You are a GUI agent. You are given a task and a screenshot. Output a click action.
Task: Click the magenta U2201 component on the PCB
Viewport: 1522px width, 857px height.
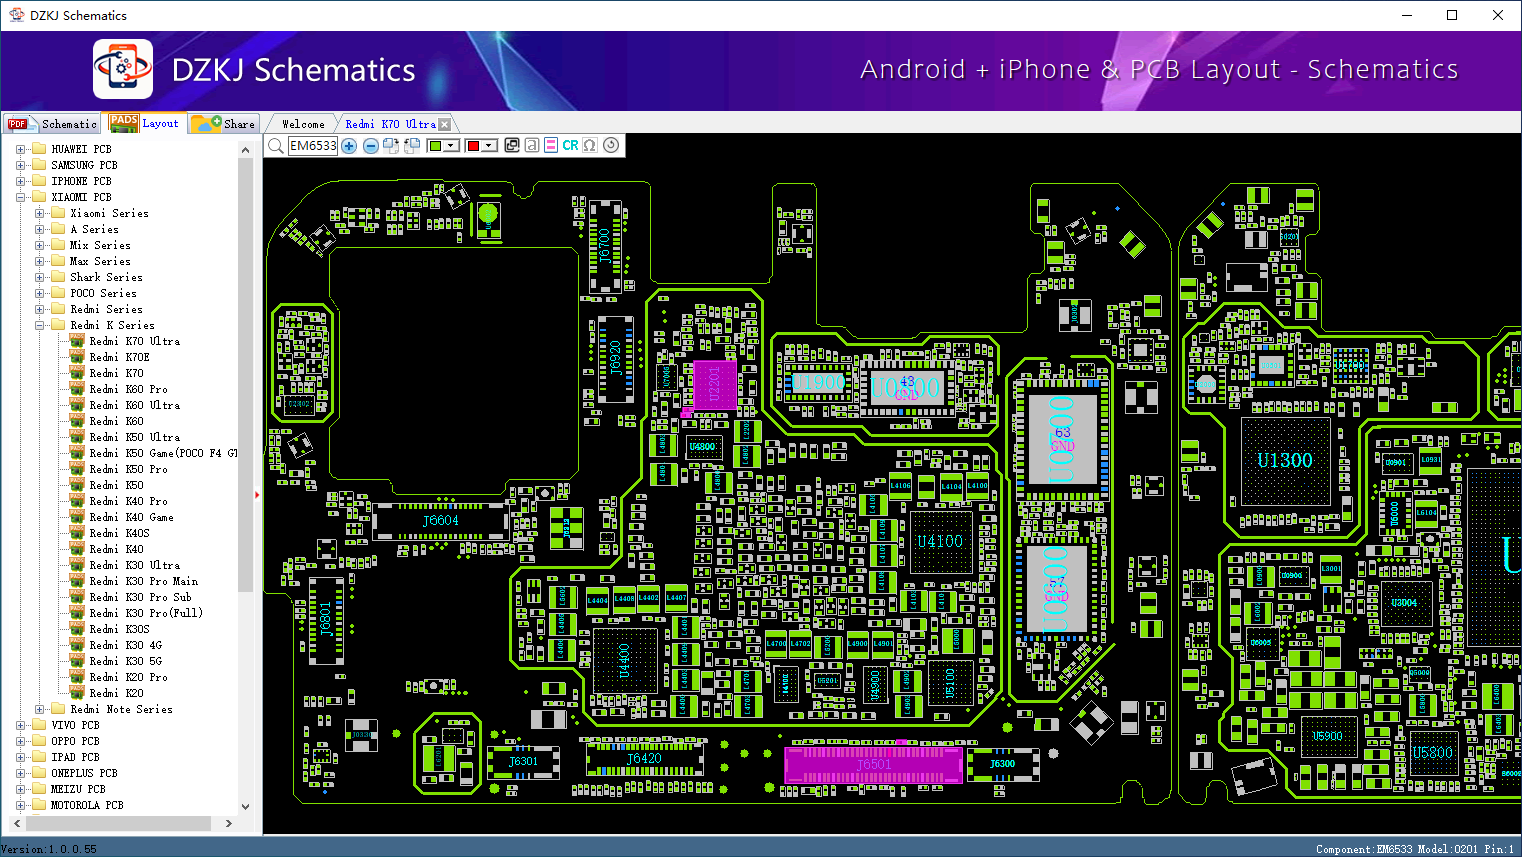(x=715, y=385)
